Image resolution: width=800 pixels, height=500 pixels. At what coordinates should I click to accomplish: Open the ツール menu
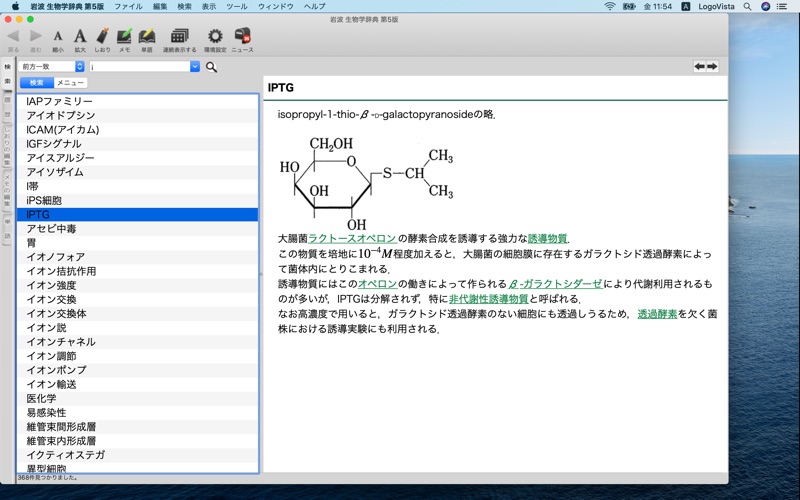tap(237, 6)
